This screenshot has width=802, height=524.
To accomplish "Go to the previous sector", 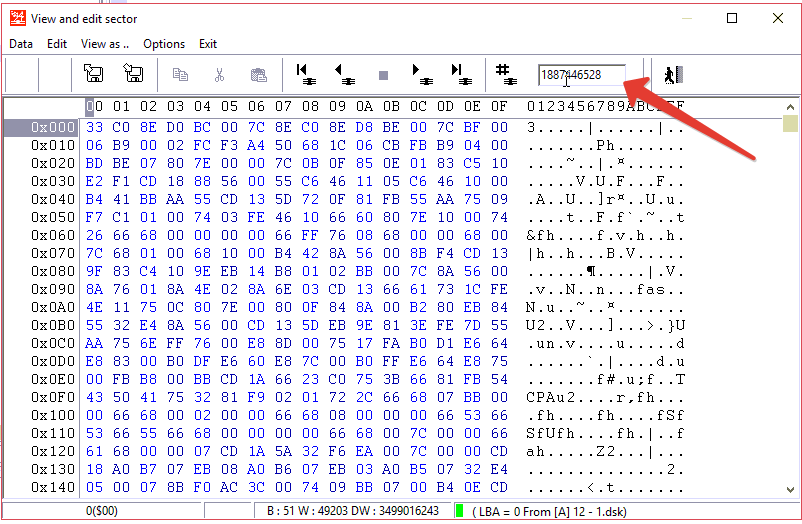I will [343, 74].
